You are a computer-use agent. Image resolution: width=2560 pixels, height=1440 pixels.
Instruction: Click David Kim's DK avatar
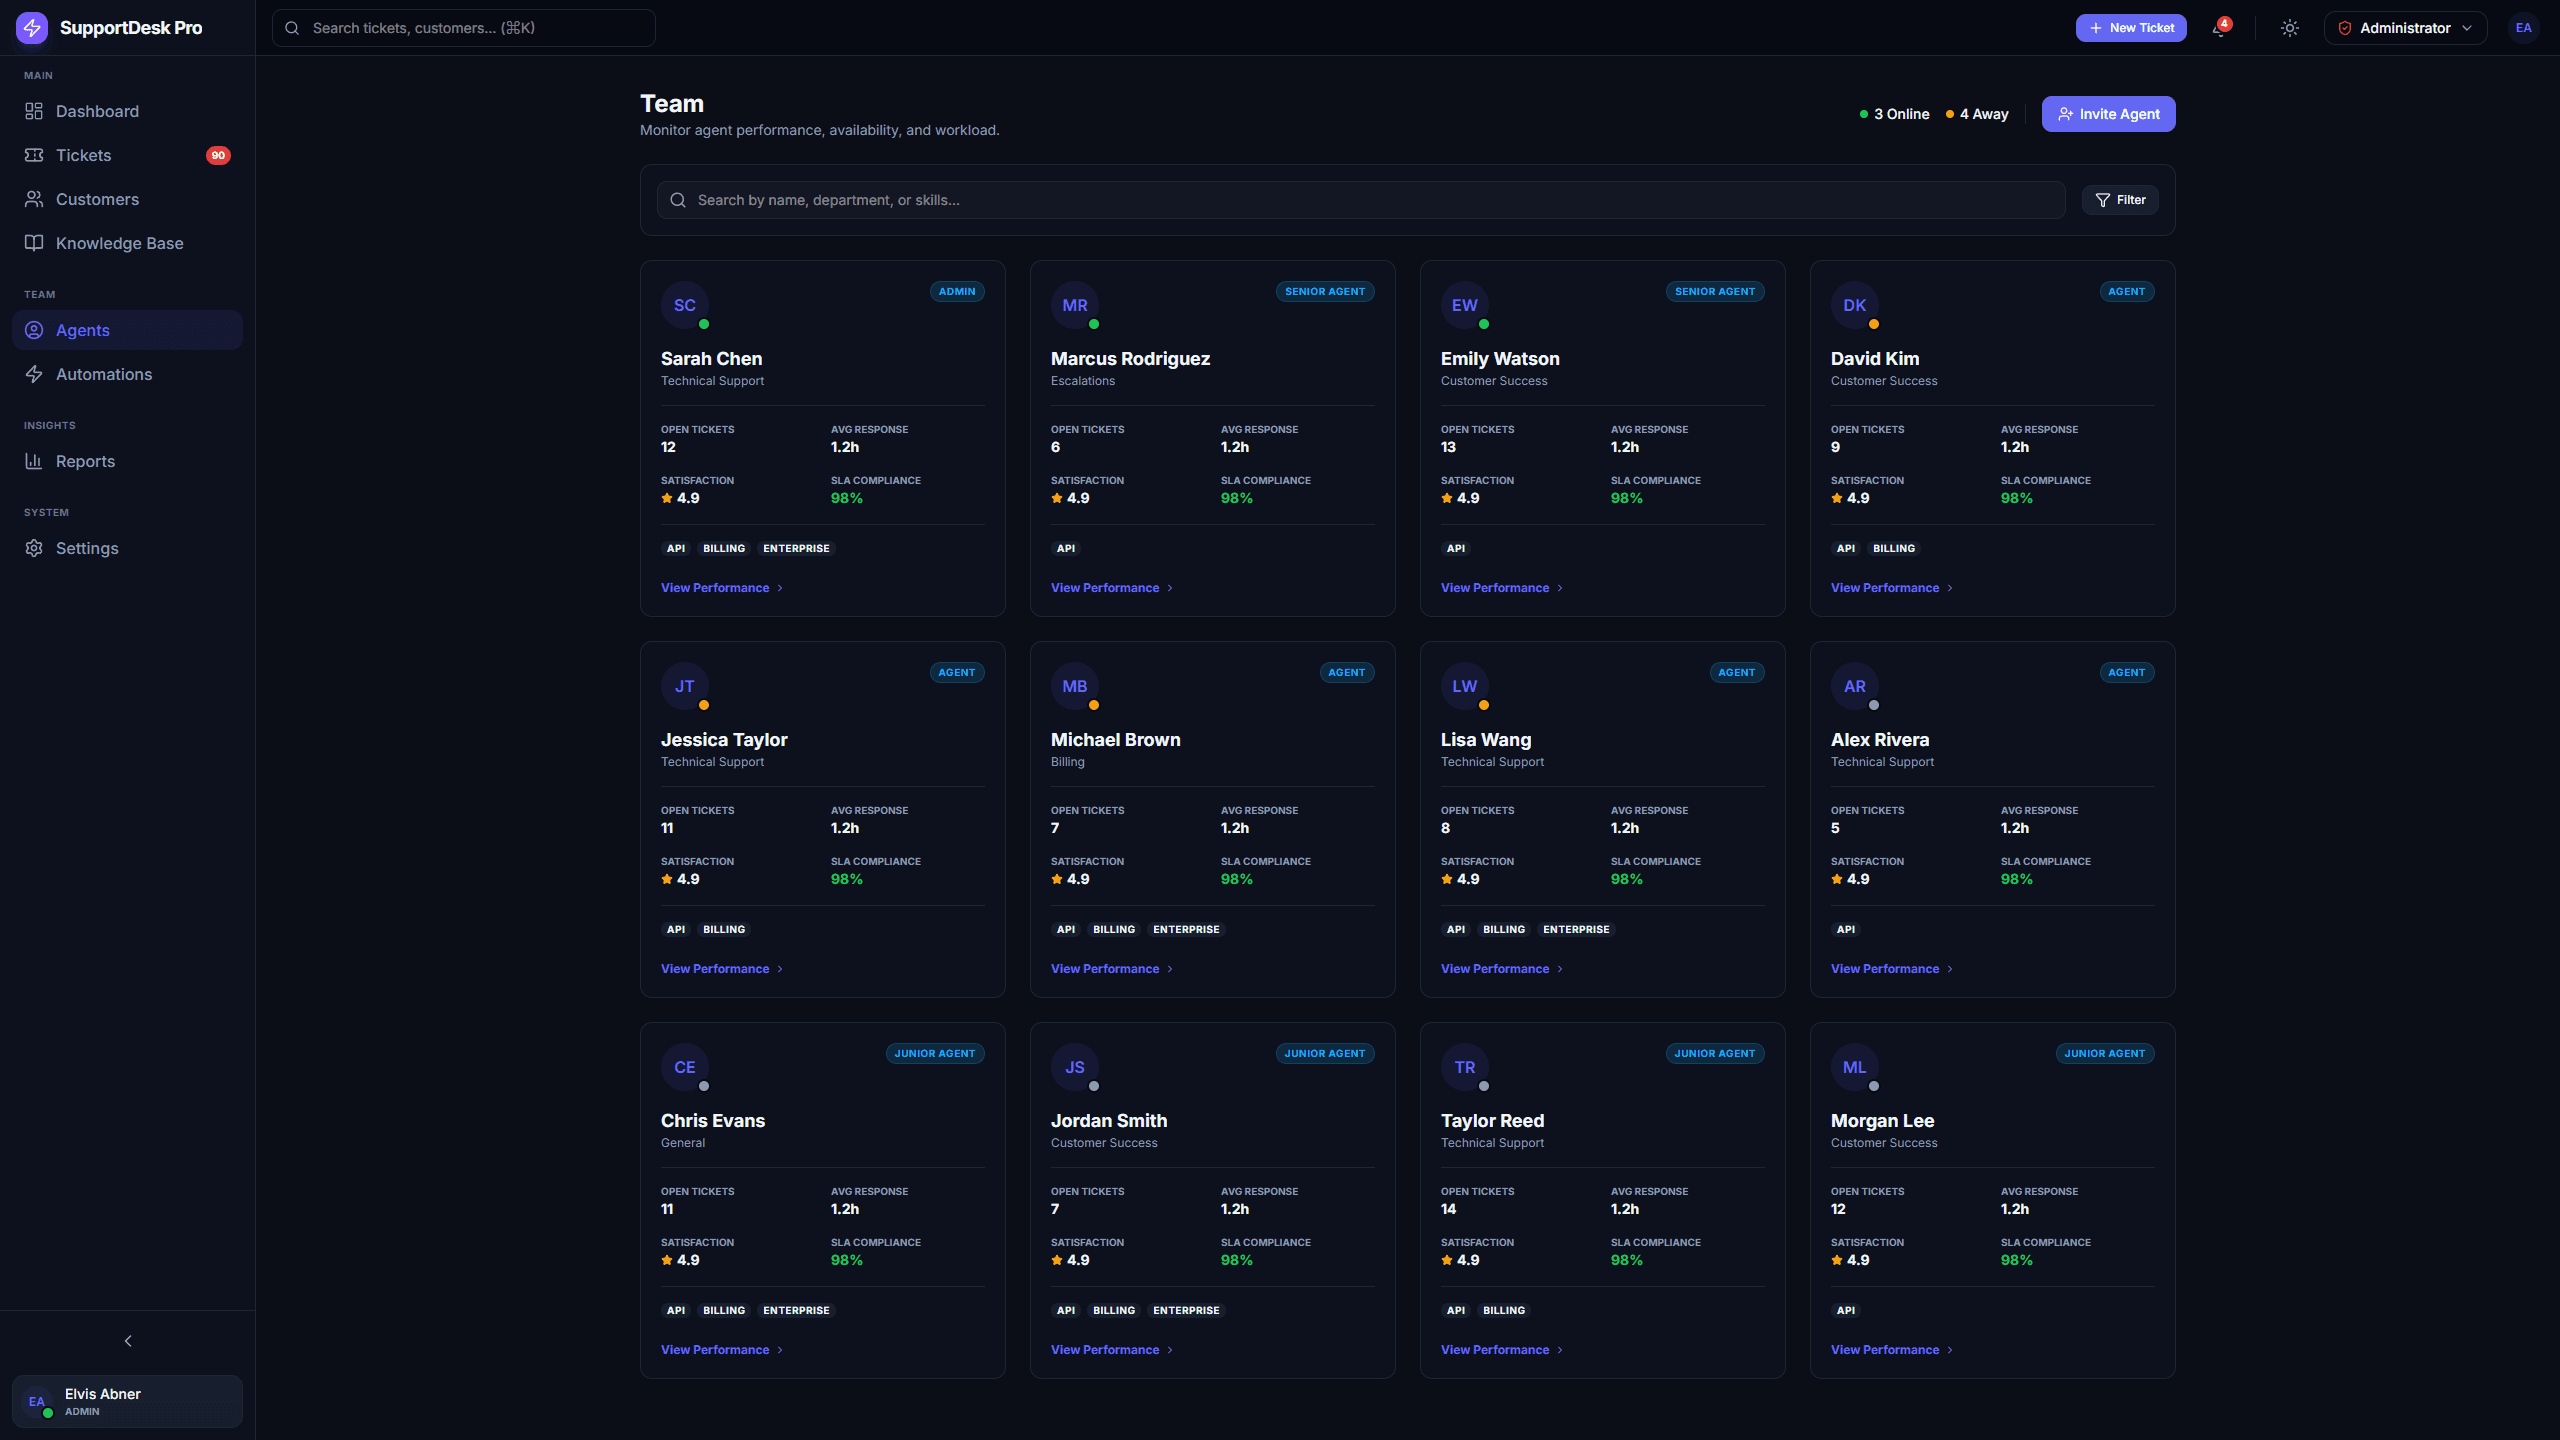tap(1855, 305)
